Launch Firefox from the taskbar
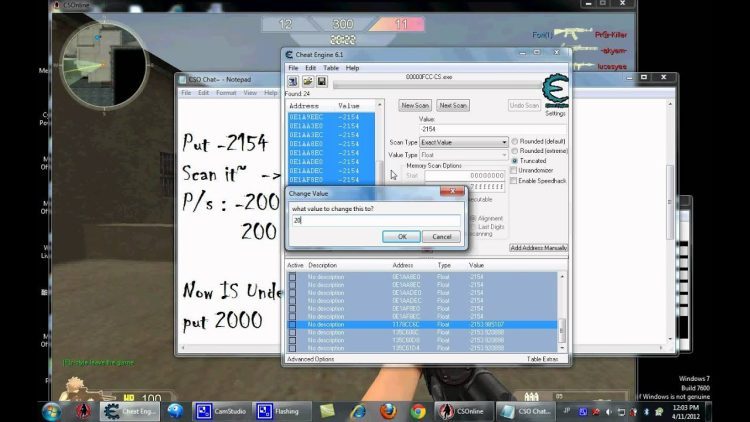Image resolution: width=750 pixels, height=422 pixels. pos(388,411)
